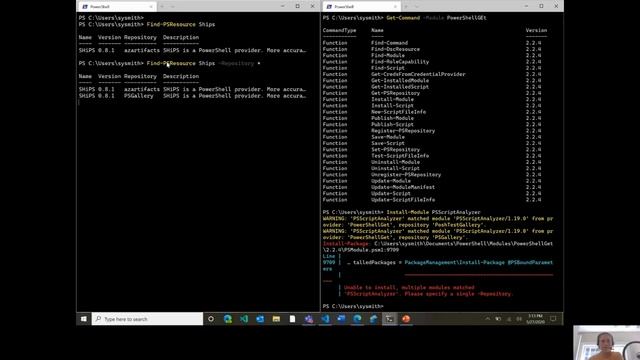This screenshot has height=360, width=640.
Task: Open green VS Code Insiders taskbar icon
Action: point(244,319)
